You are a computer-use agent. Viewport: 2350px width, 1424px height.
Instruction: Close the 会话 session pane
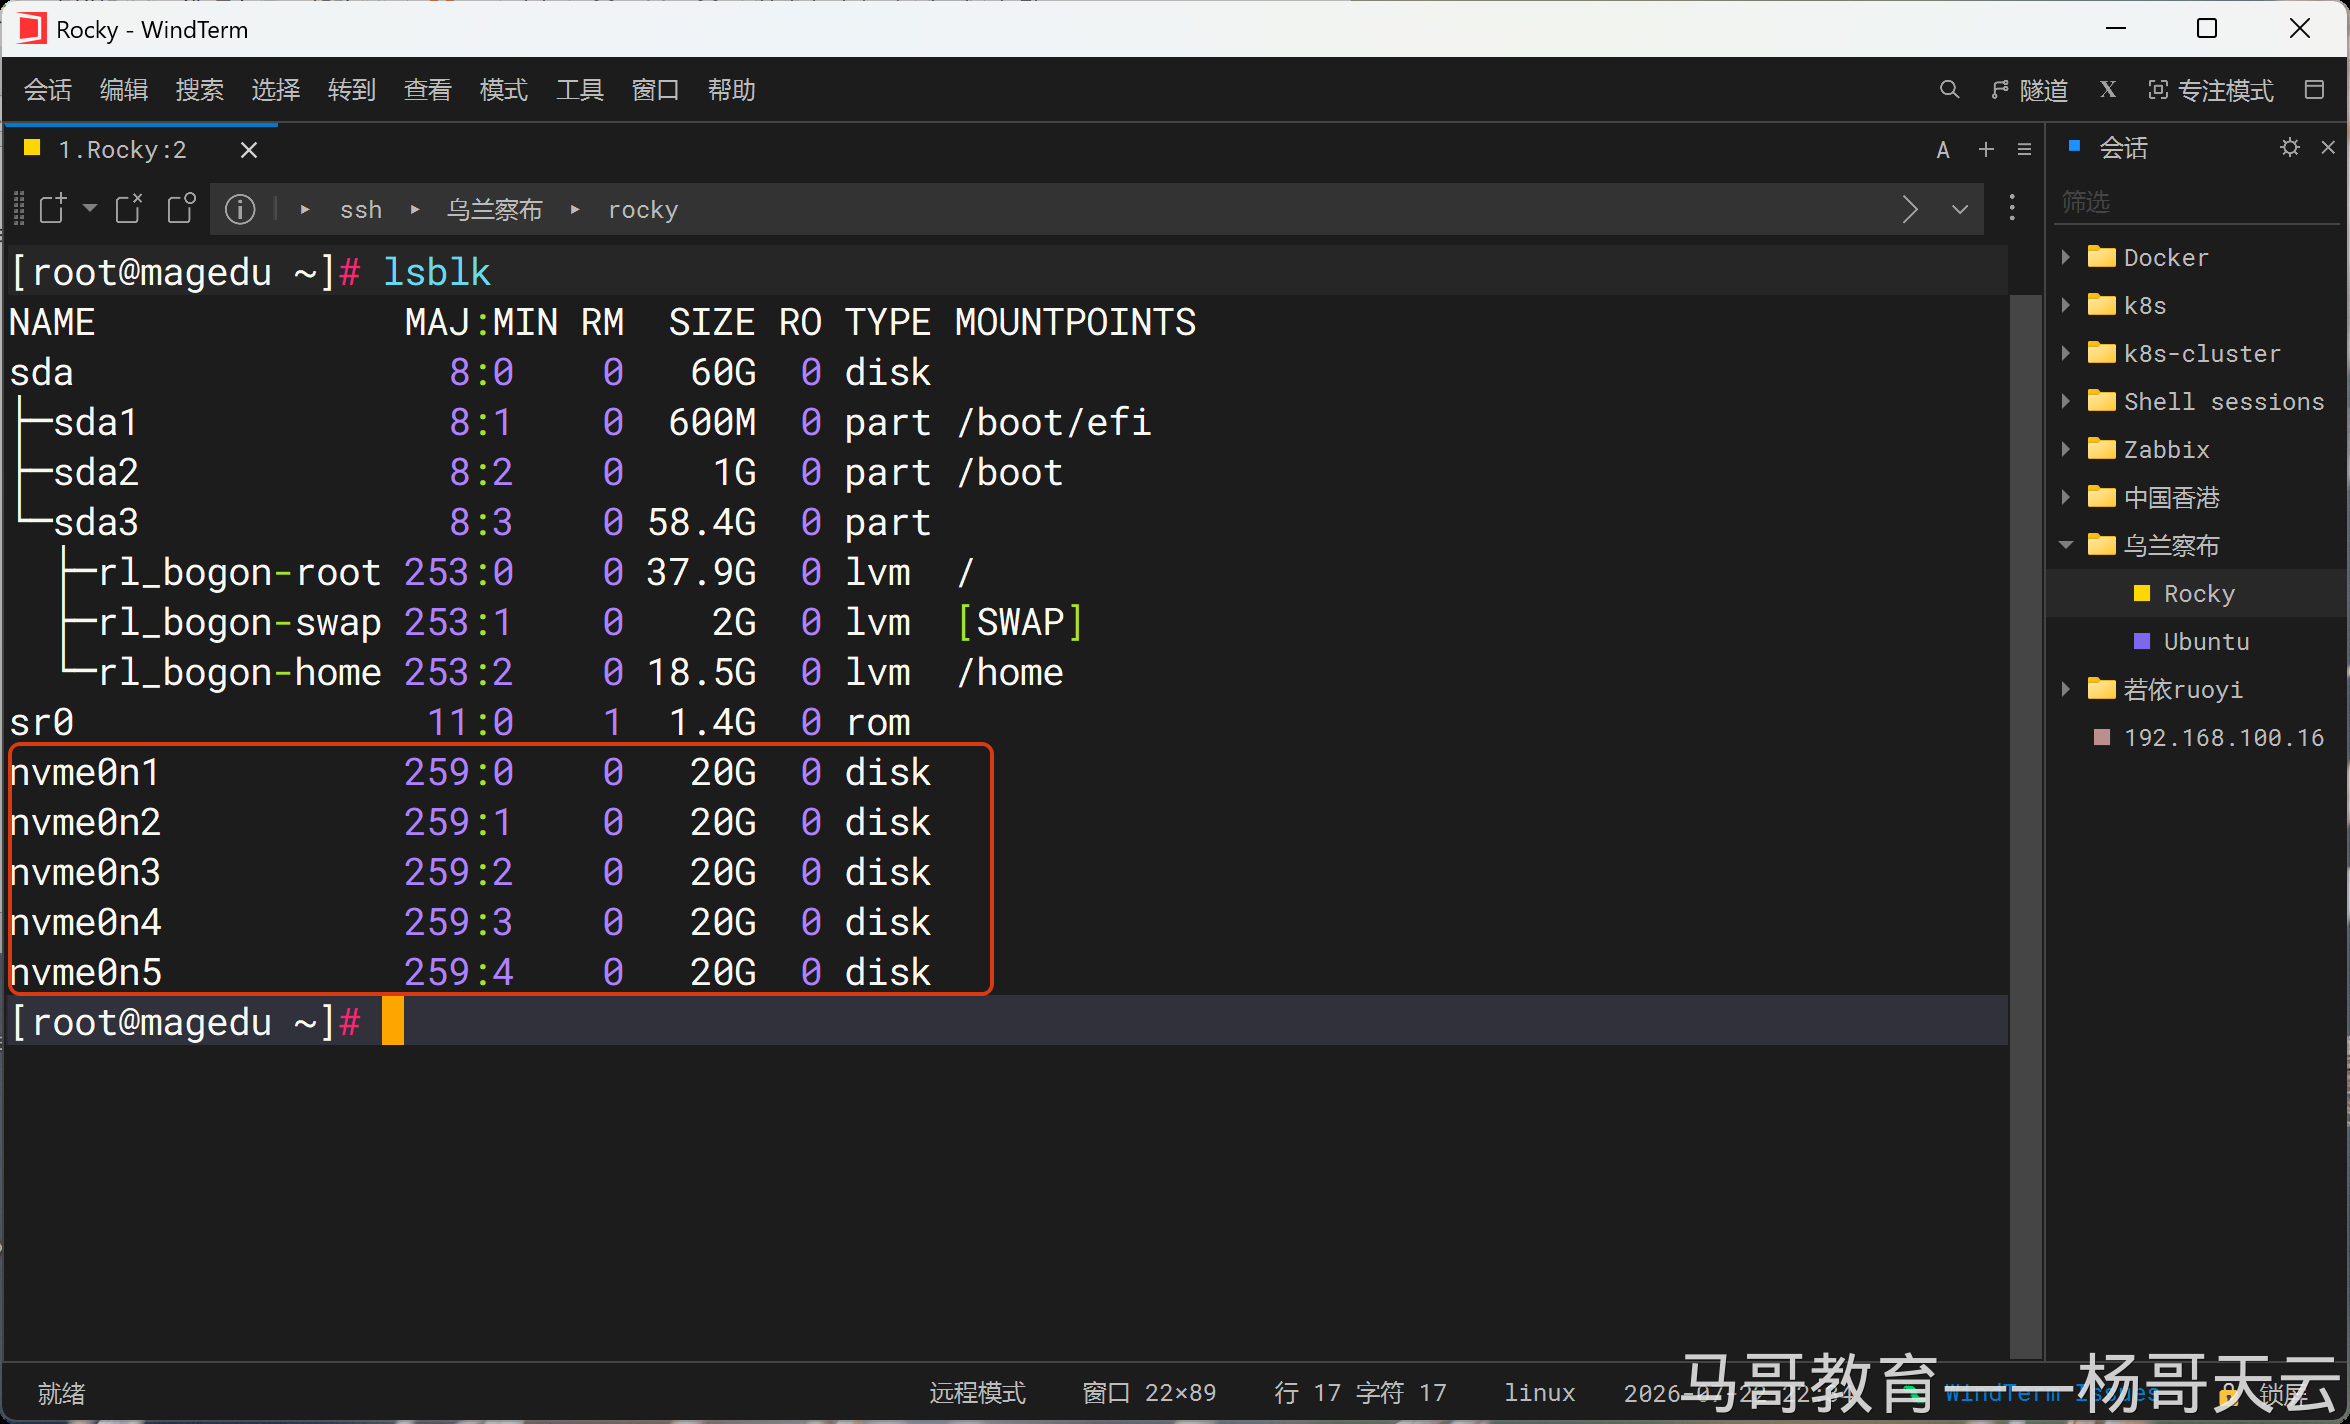(2328, 148)
